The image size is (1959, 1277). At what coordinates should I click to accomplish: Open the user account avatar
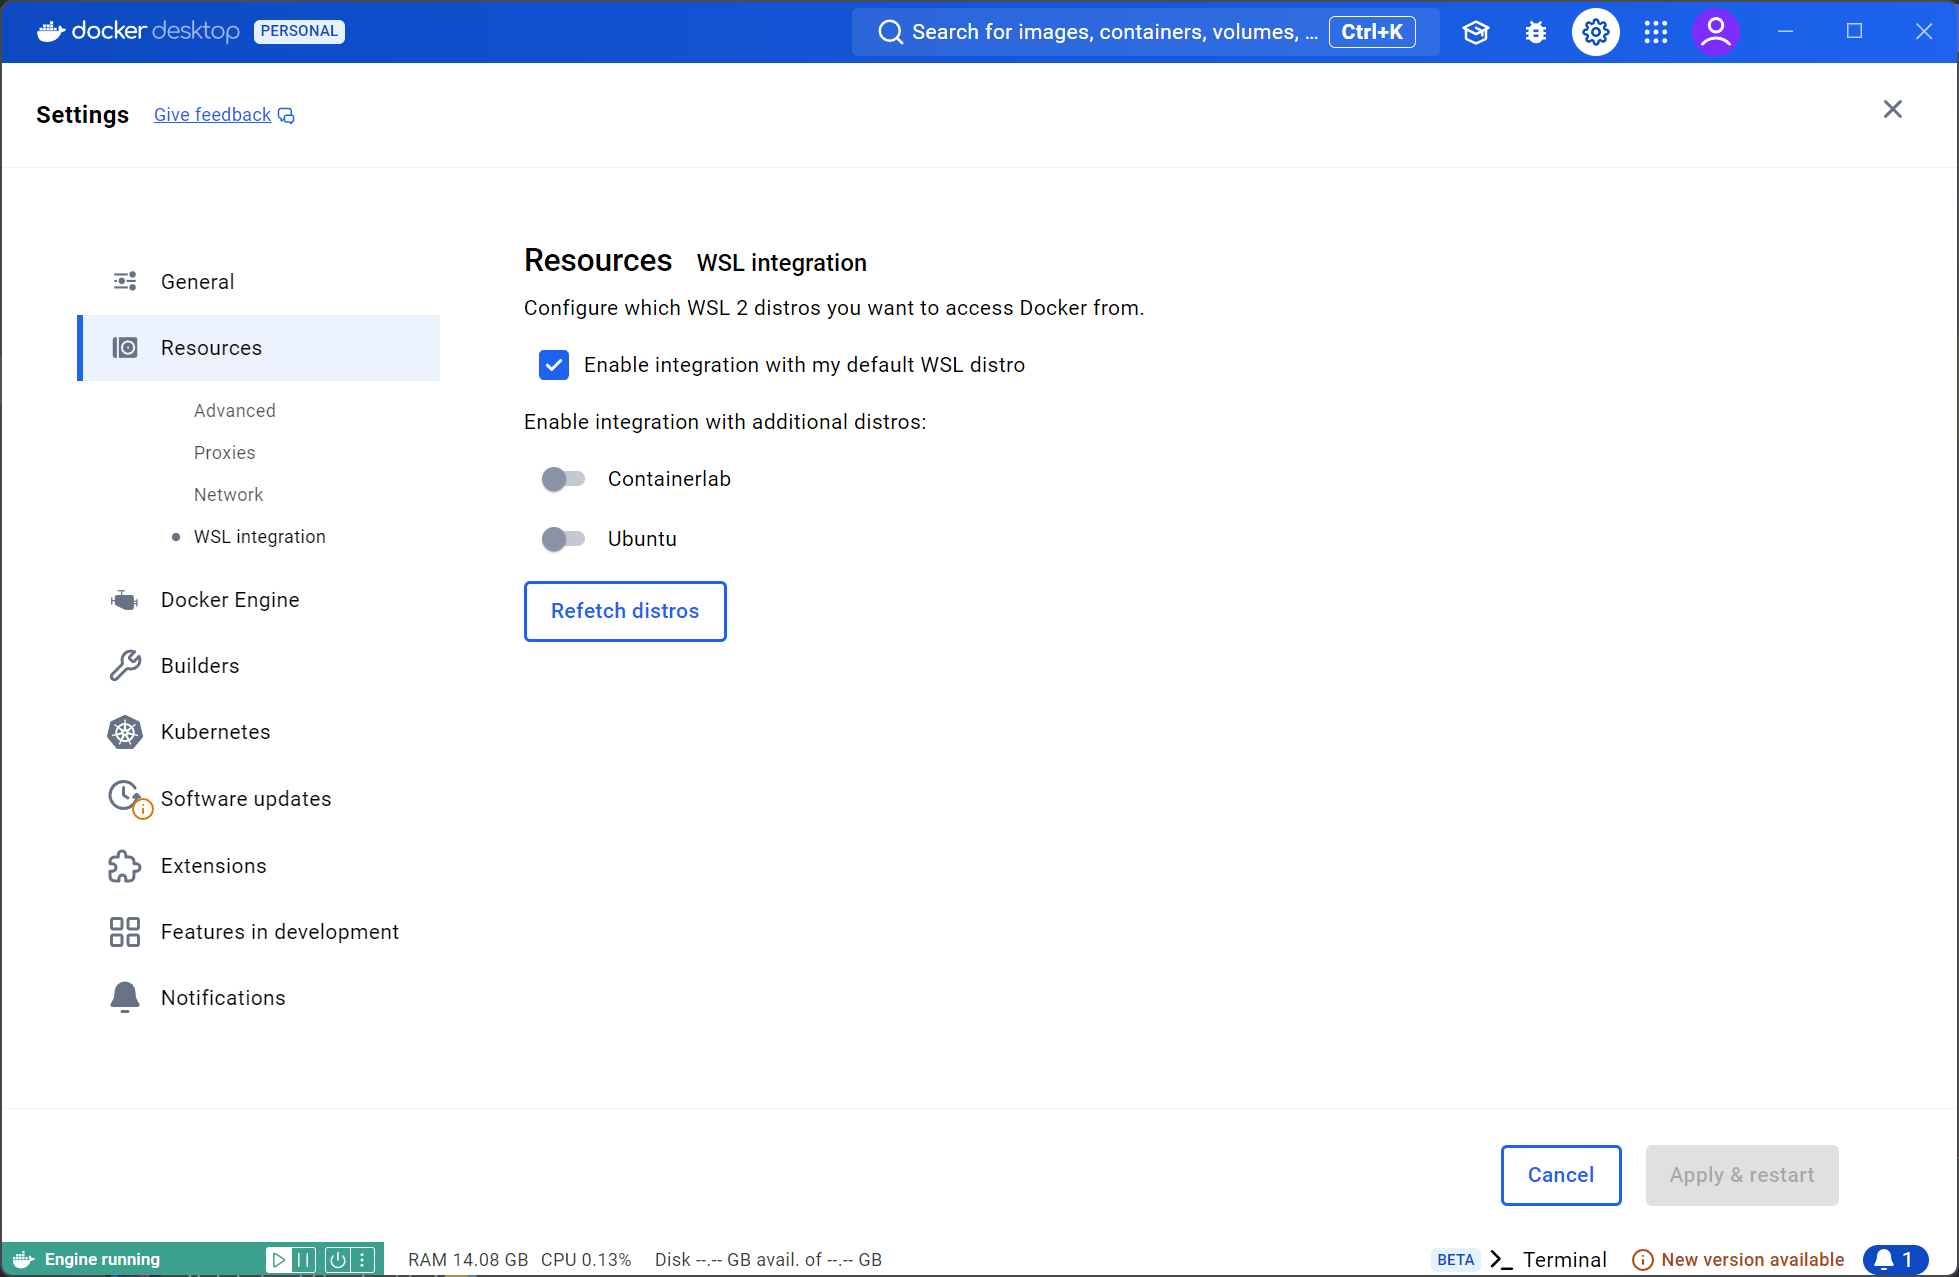[1715, 32]
